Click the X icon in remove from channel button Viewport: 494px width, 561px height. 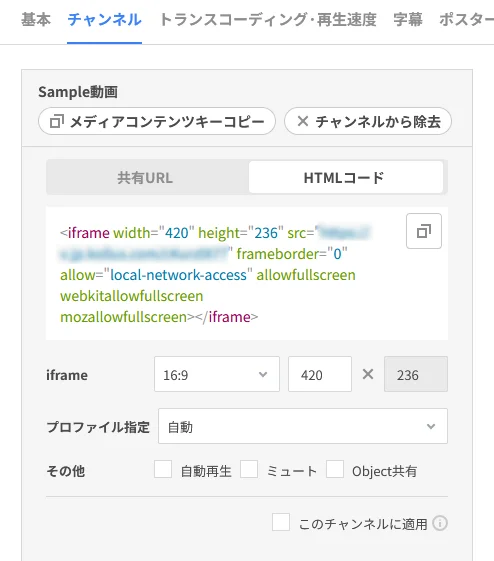303,121
